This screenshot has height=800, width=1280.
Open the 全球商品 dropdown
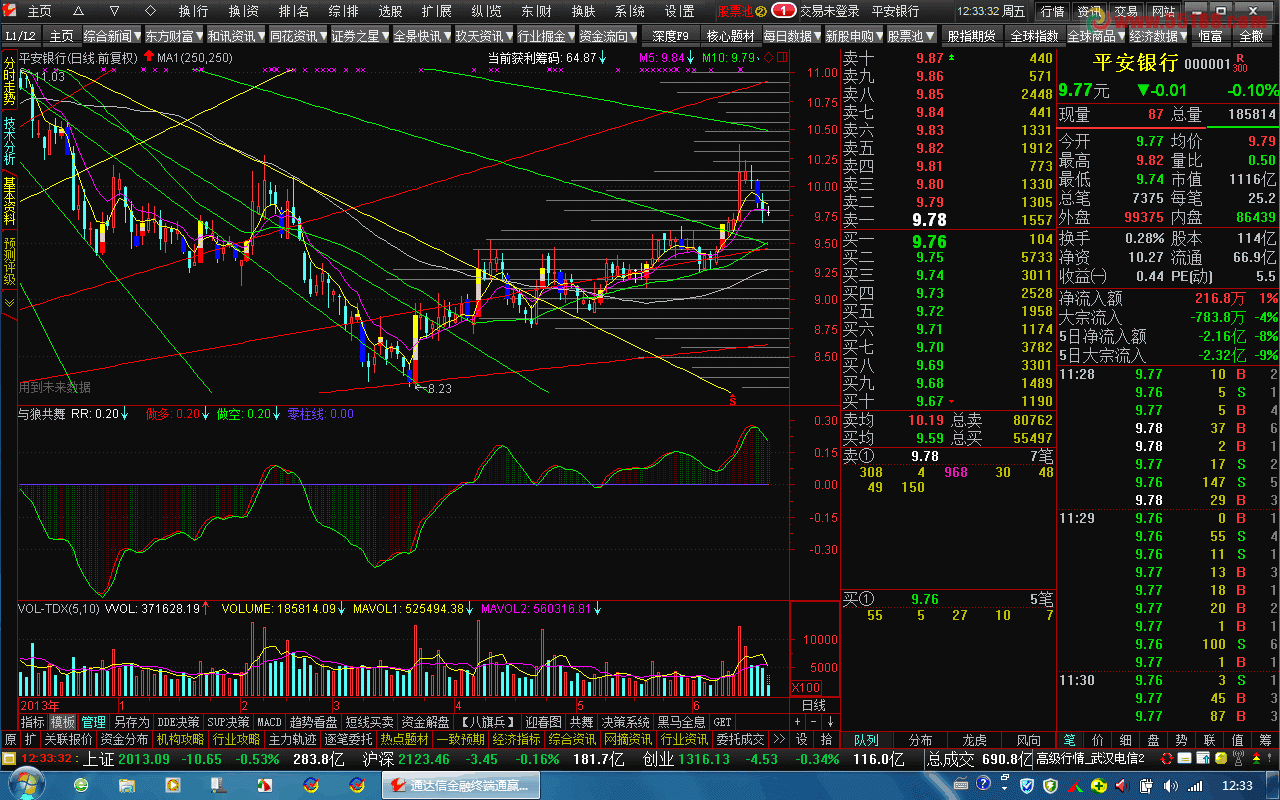1097,36
